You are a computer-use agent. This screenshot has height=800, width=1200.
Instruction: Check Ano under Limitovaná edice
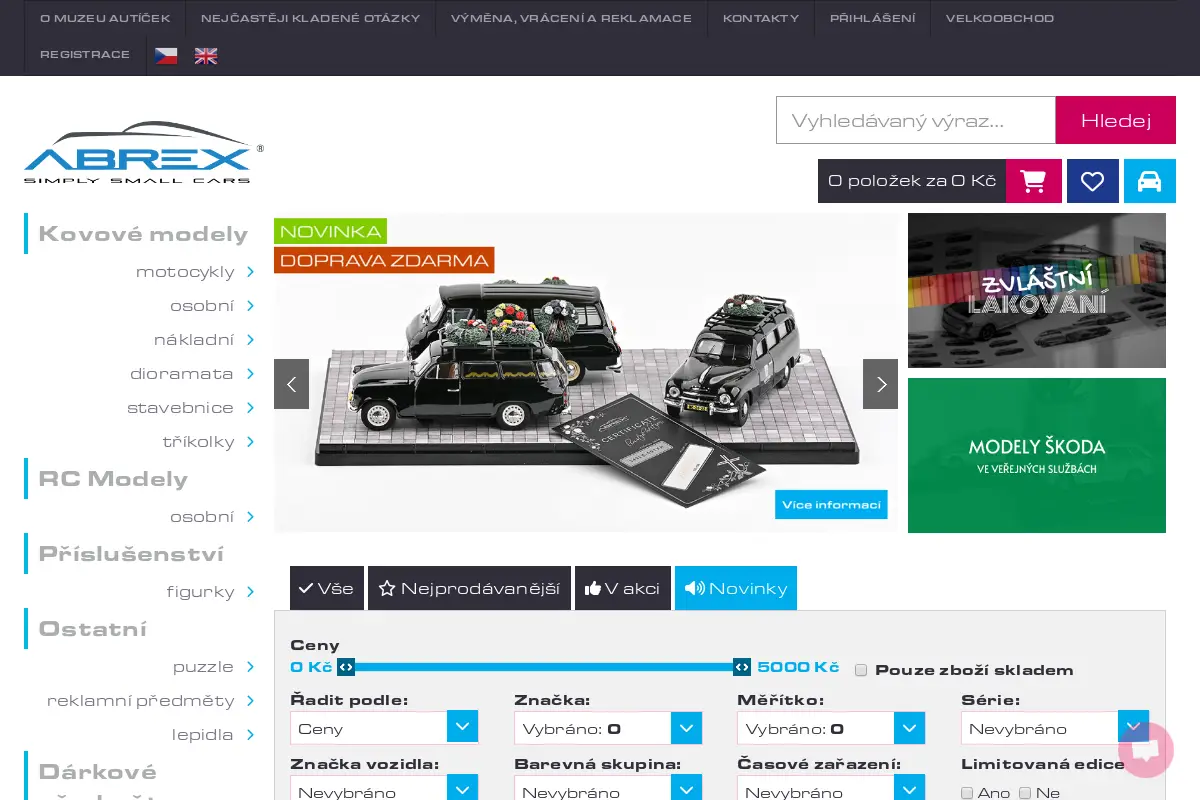coord(967,793)
